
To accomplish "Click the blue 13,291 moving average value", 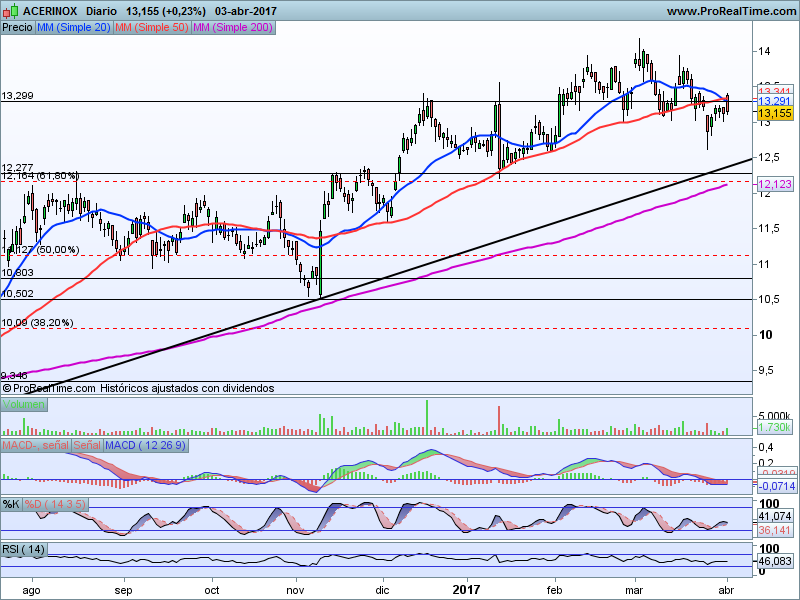I will point(774,101).
